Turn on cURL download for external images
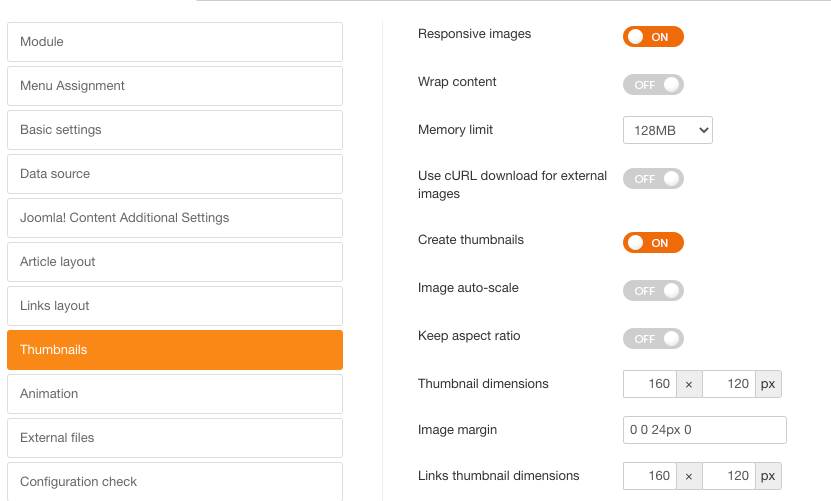The height and width of the screenshot is (501, 831). tap(653, 179)
